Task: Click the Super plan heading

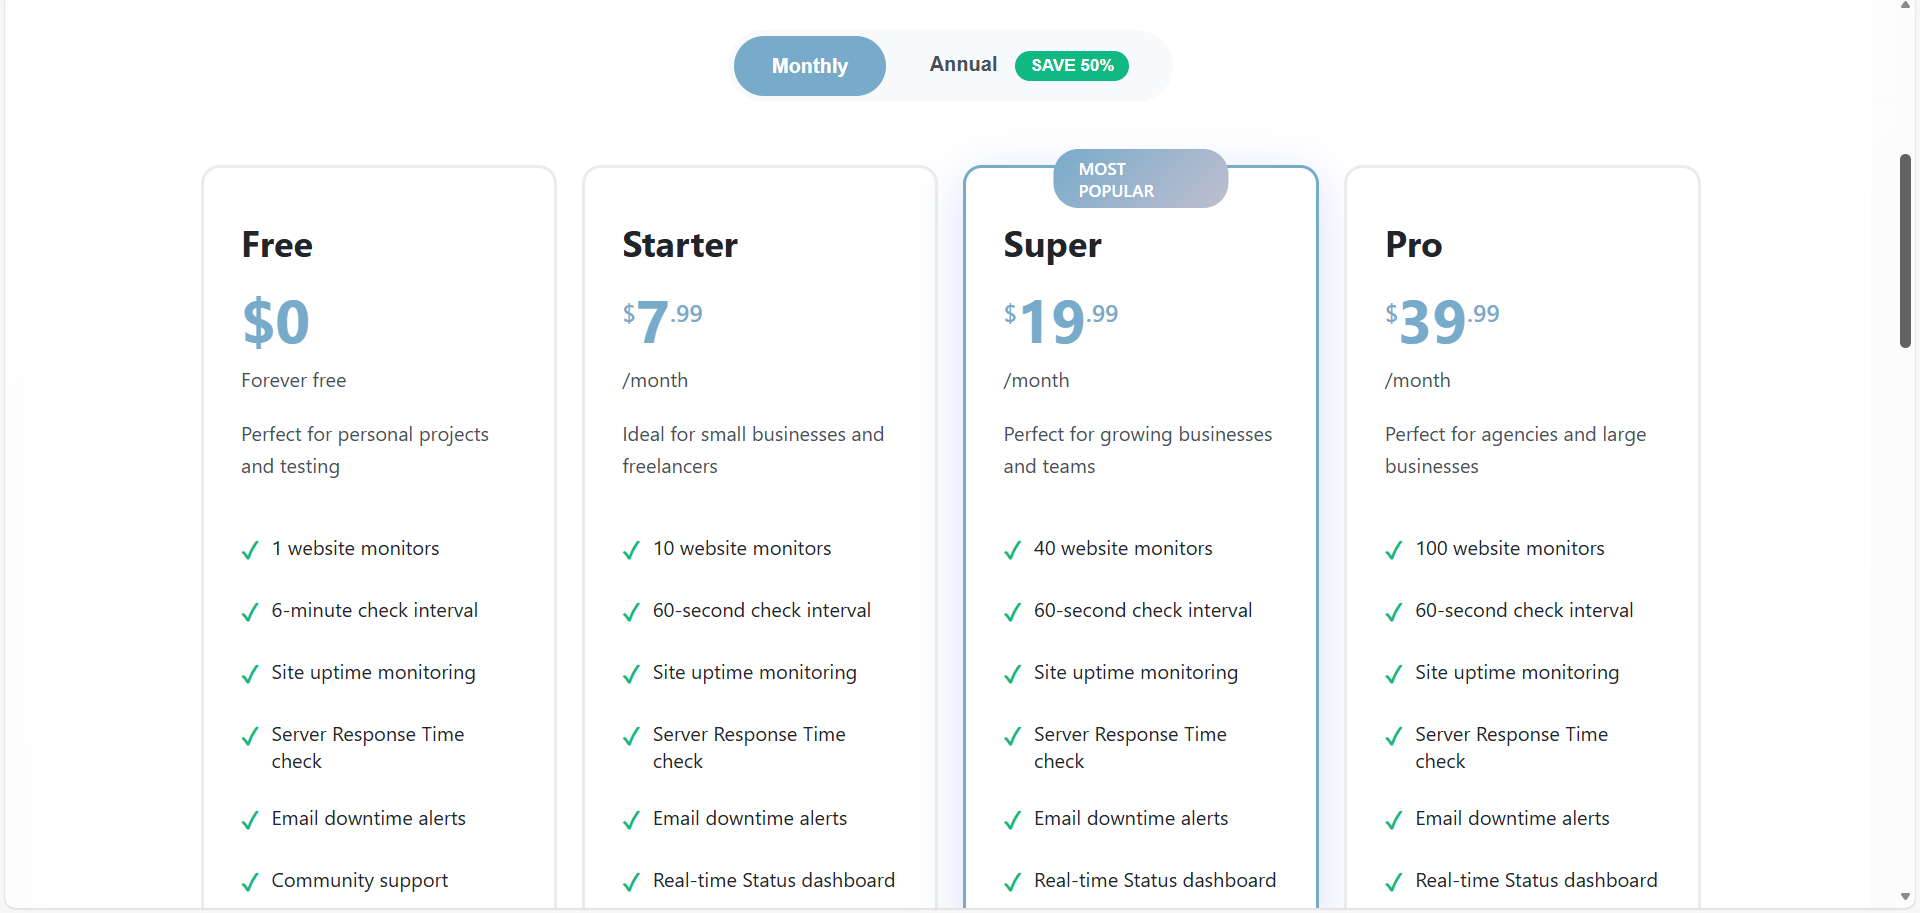Action: pyautogui.click(x=1051, y=245)
